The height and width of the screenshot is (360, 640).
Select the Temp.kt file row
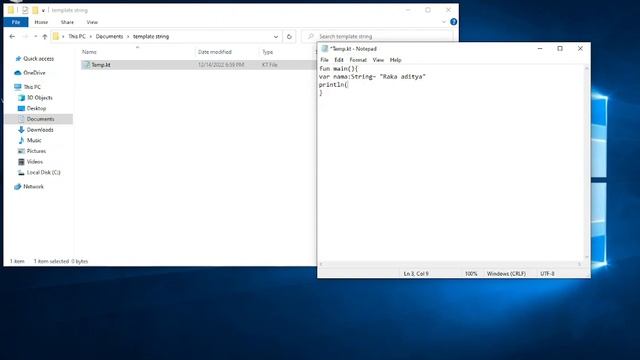pos(198,64)
